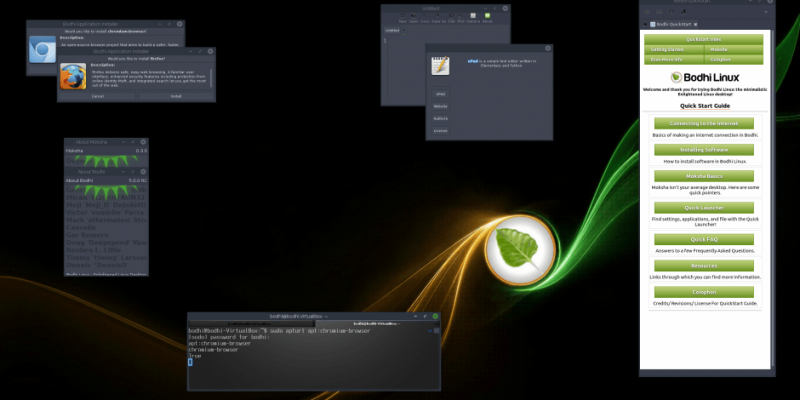Click the home icon in QuickStart browser
Viewport: 800px width, 400px height.
[x=683, y=12]
